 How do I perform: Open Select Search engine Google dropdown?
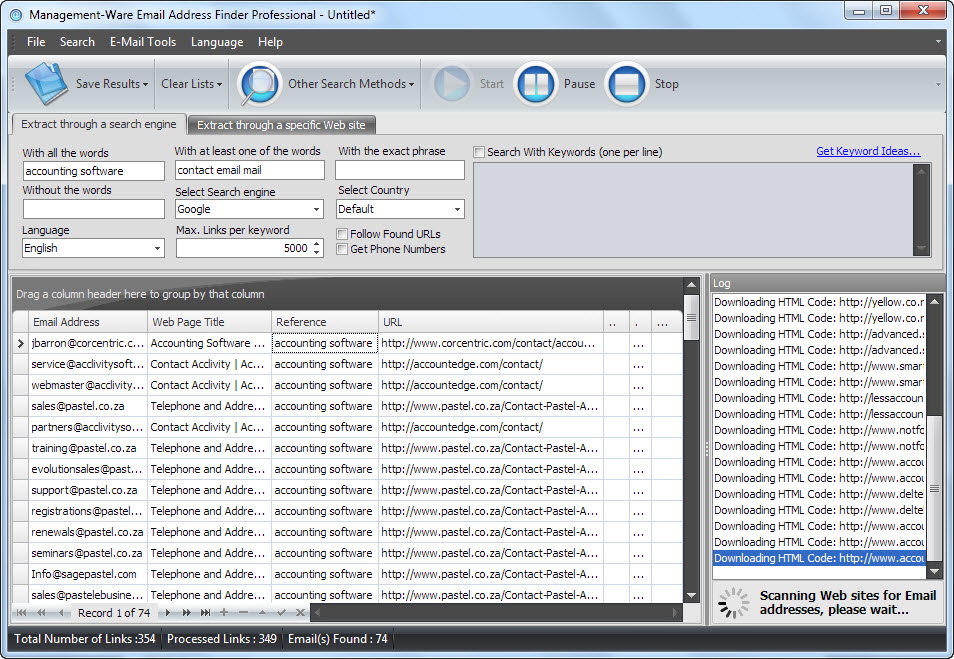[x=316, y=209]
